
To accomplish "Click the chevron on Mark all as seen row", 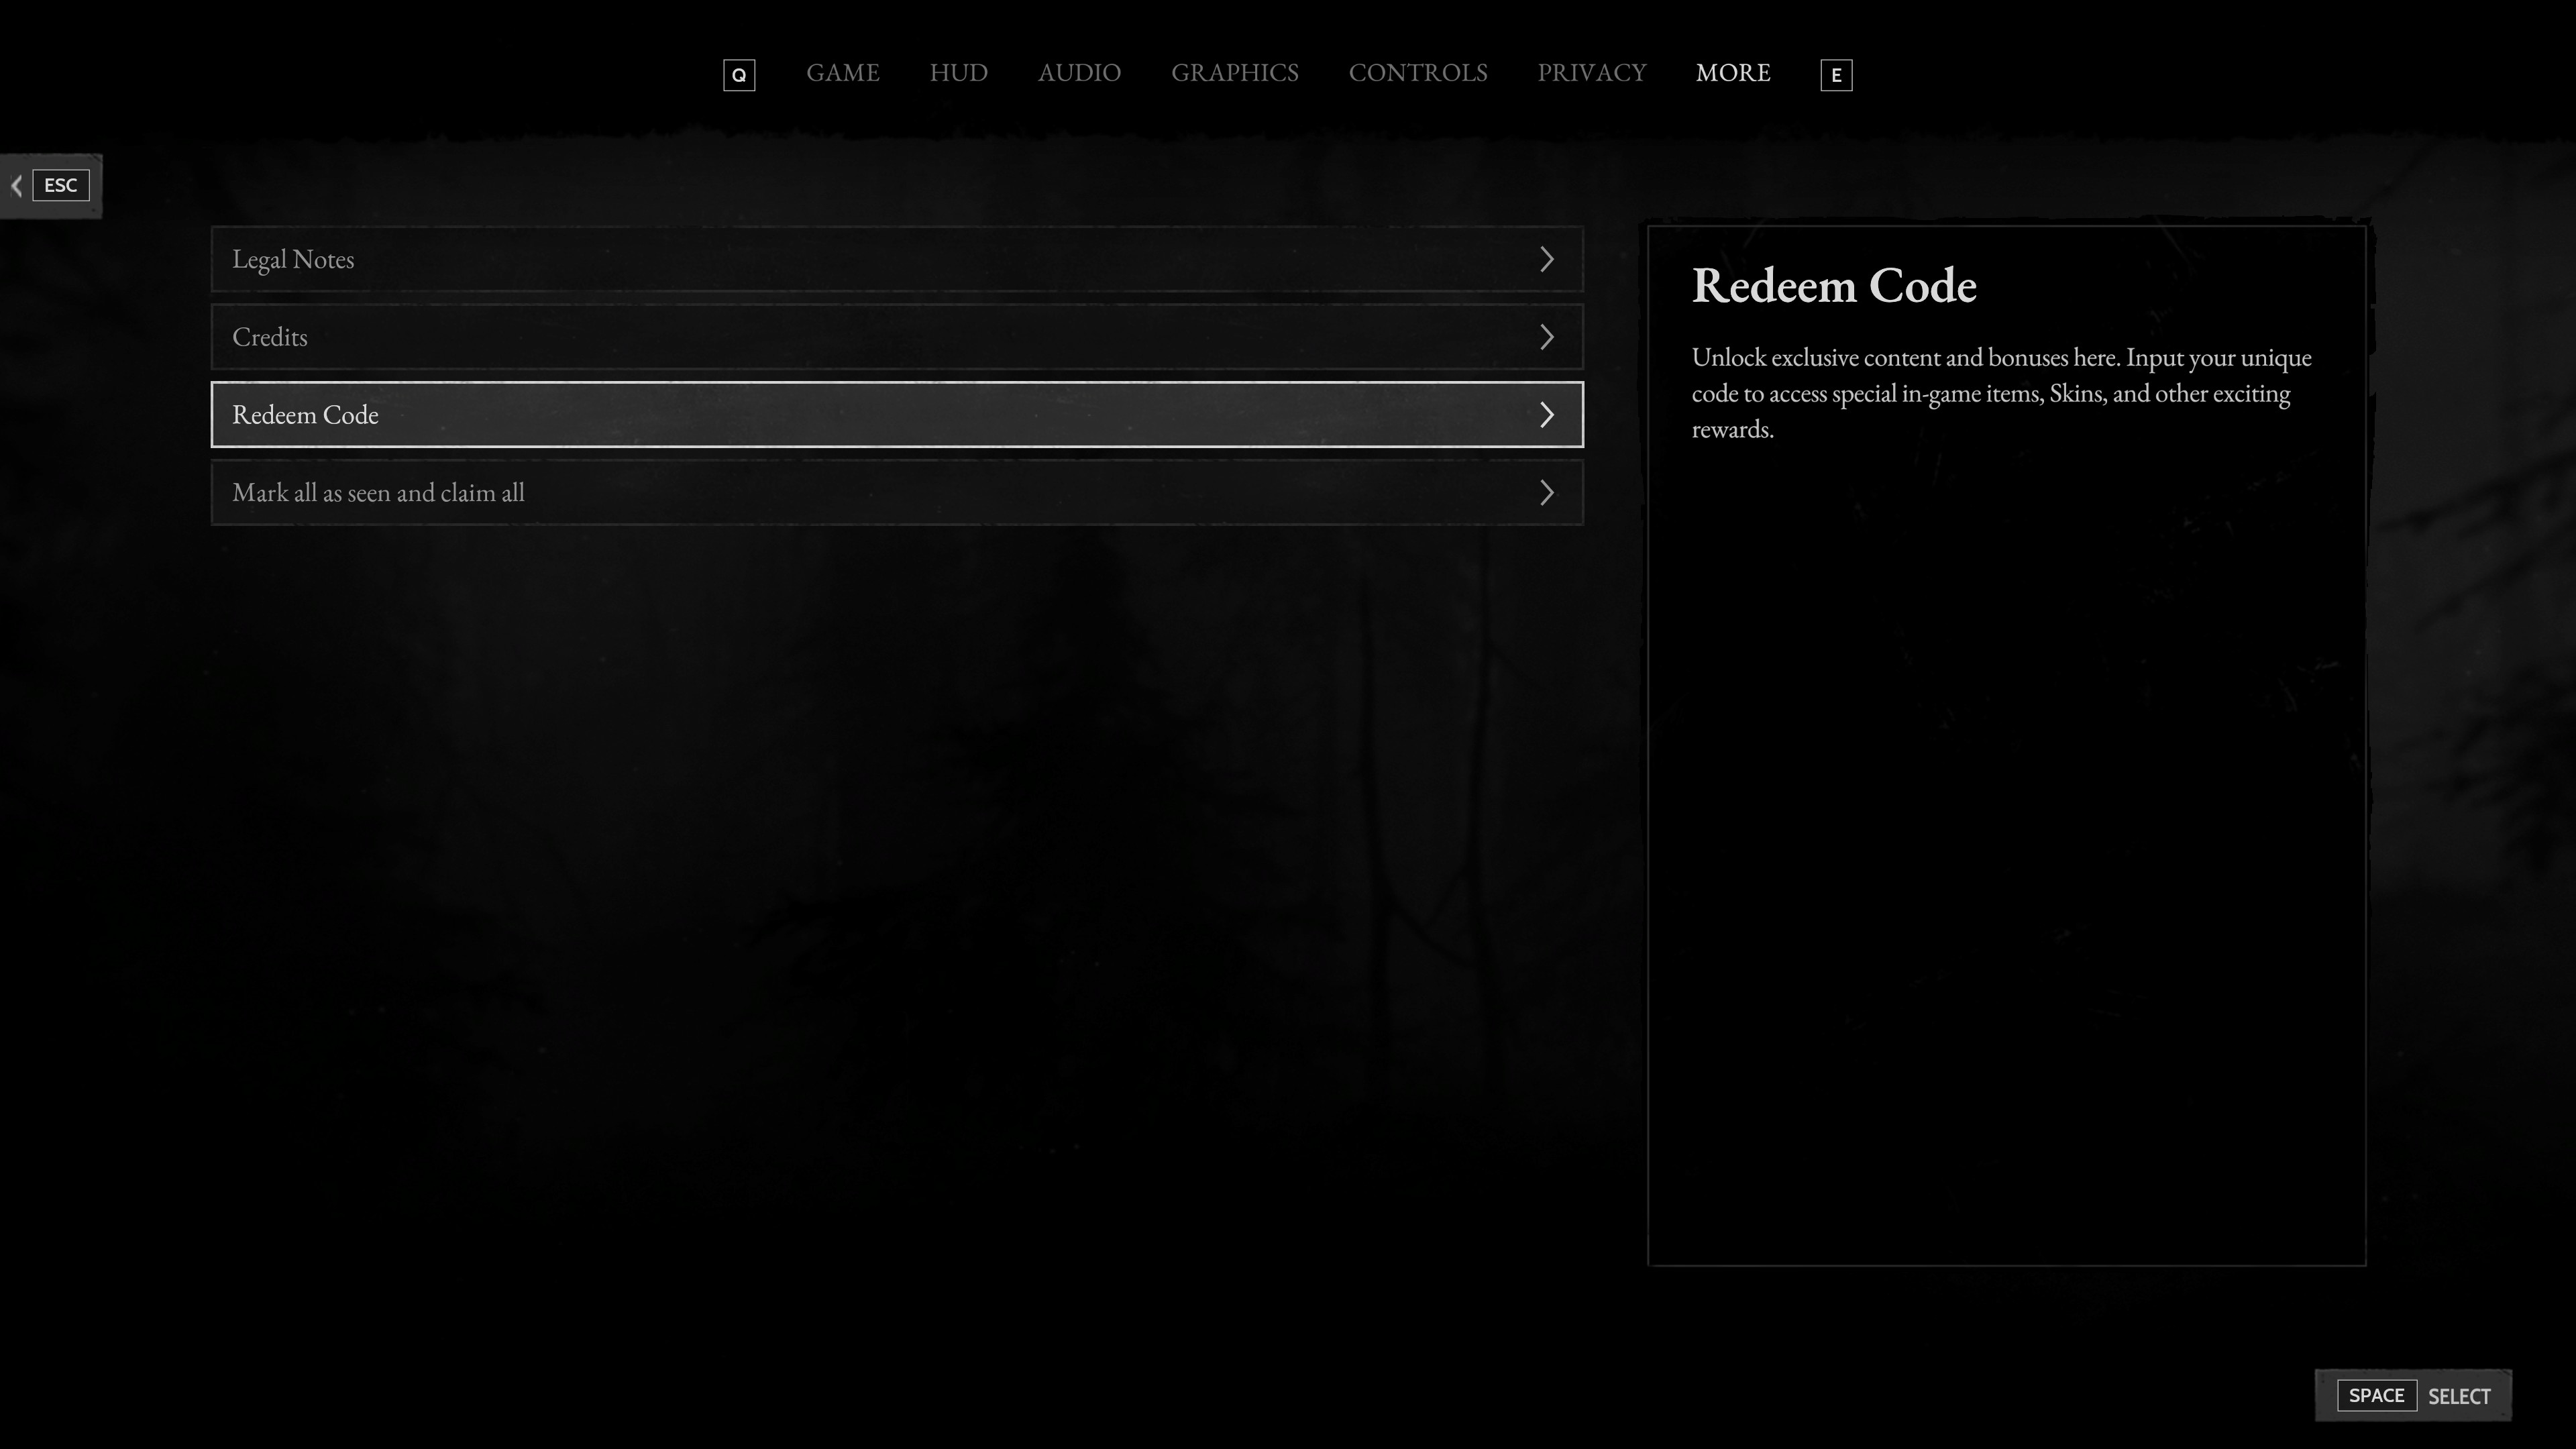I will pyautogui.click(x=1547, y=492).
